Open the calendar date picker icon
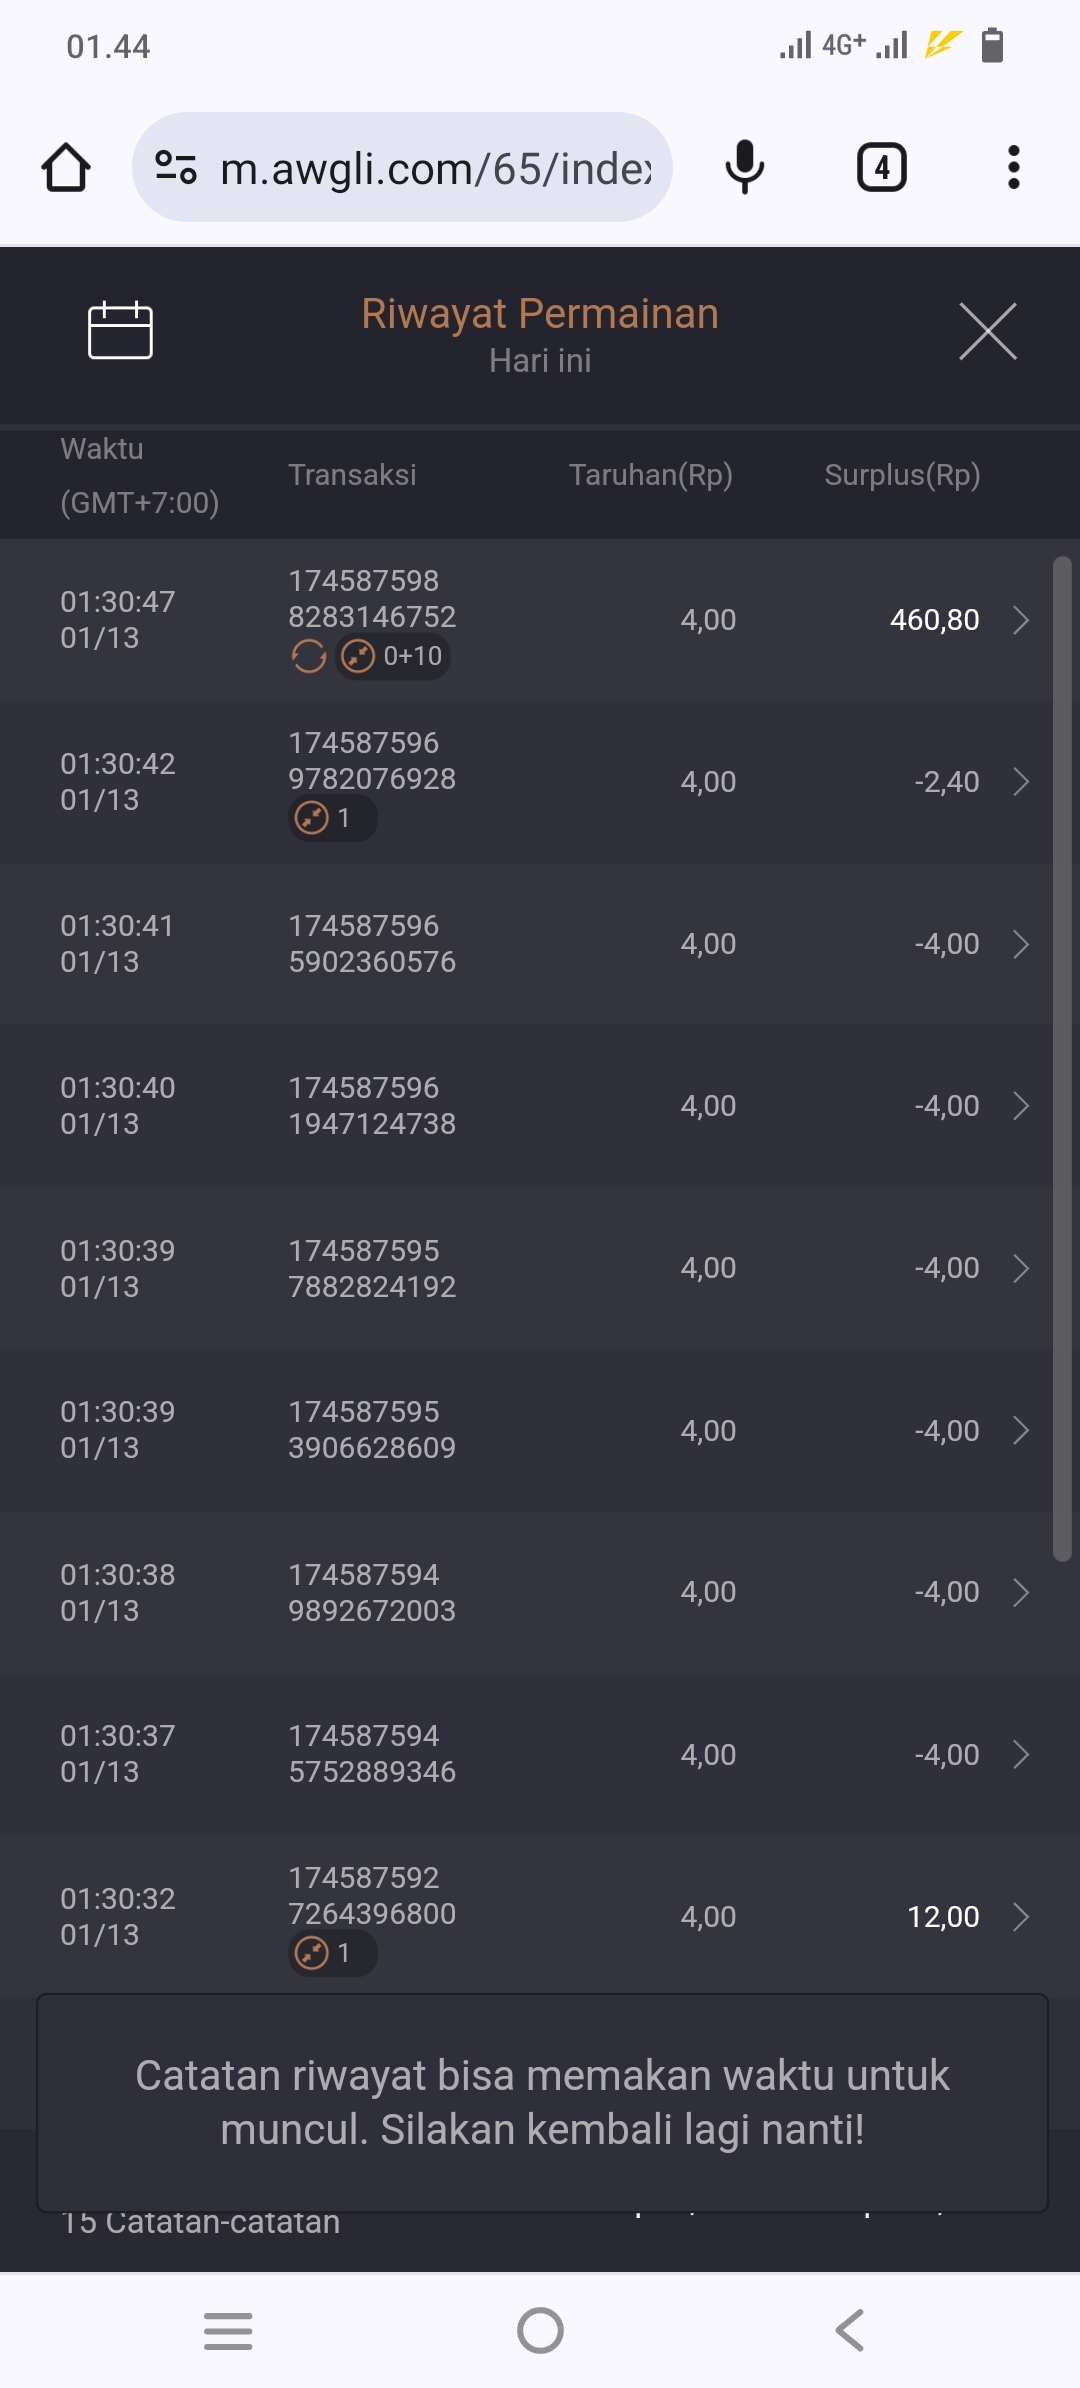The width and height of the screenshot is (1080, 2388). [120, 330]
